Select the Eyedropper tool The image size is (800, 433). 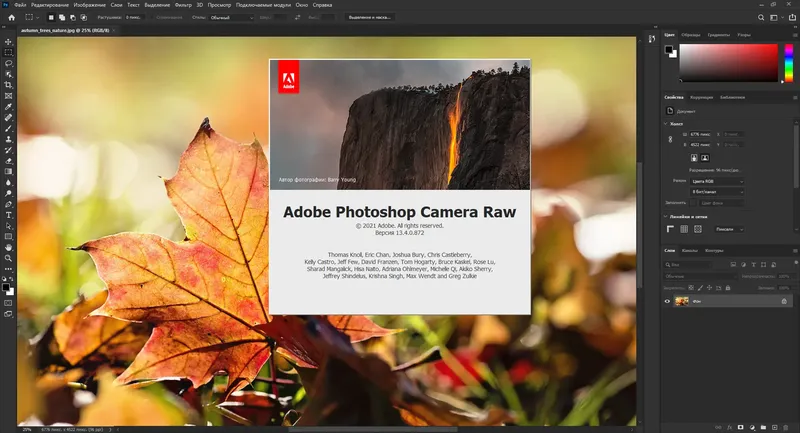tap(8, 107)
